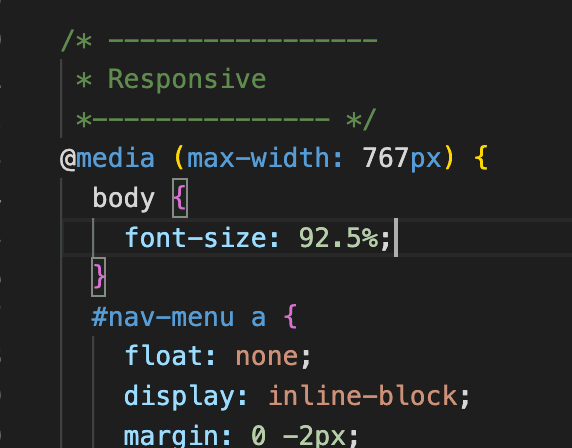This screenshot has height=448, width=572.
Task: Click the '@media' at-rule keyword
Action: tap(107, 158)
